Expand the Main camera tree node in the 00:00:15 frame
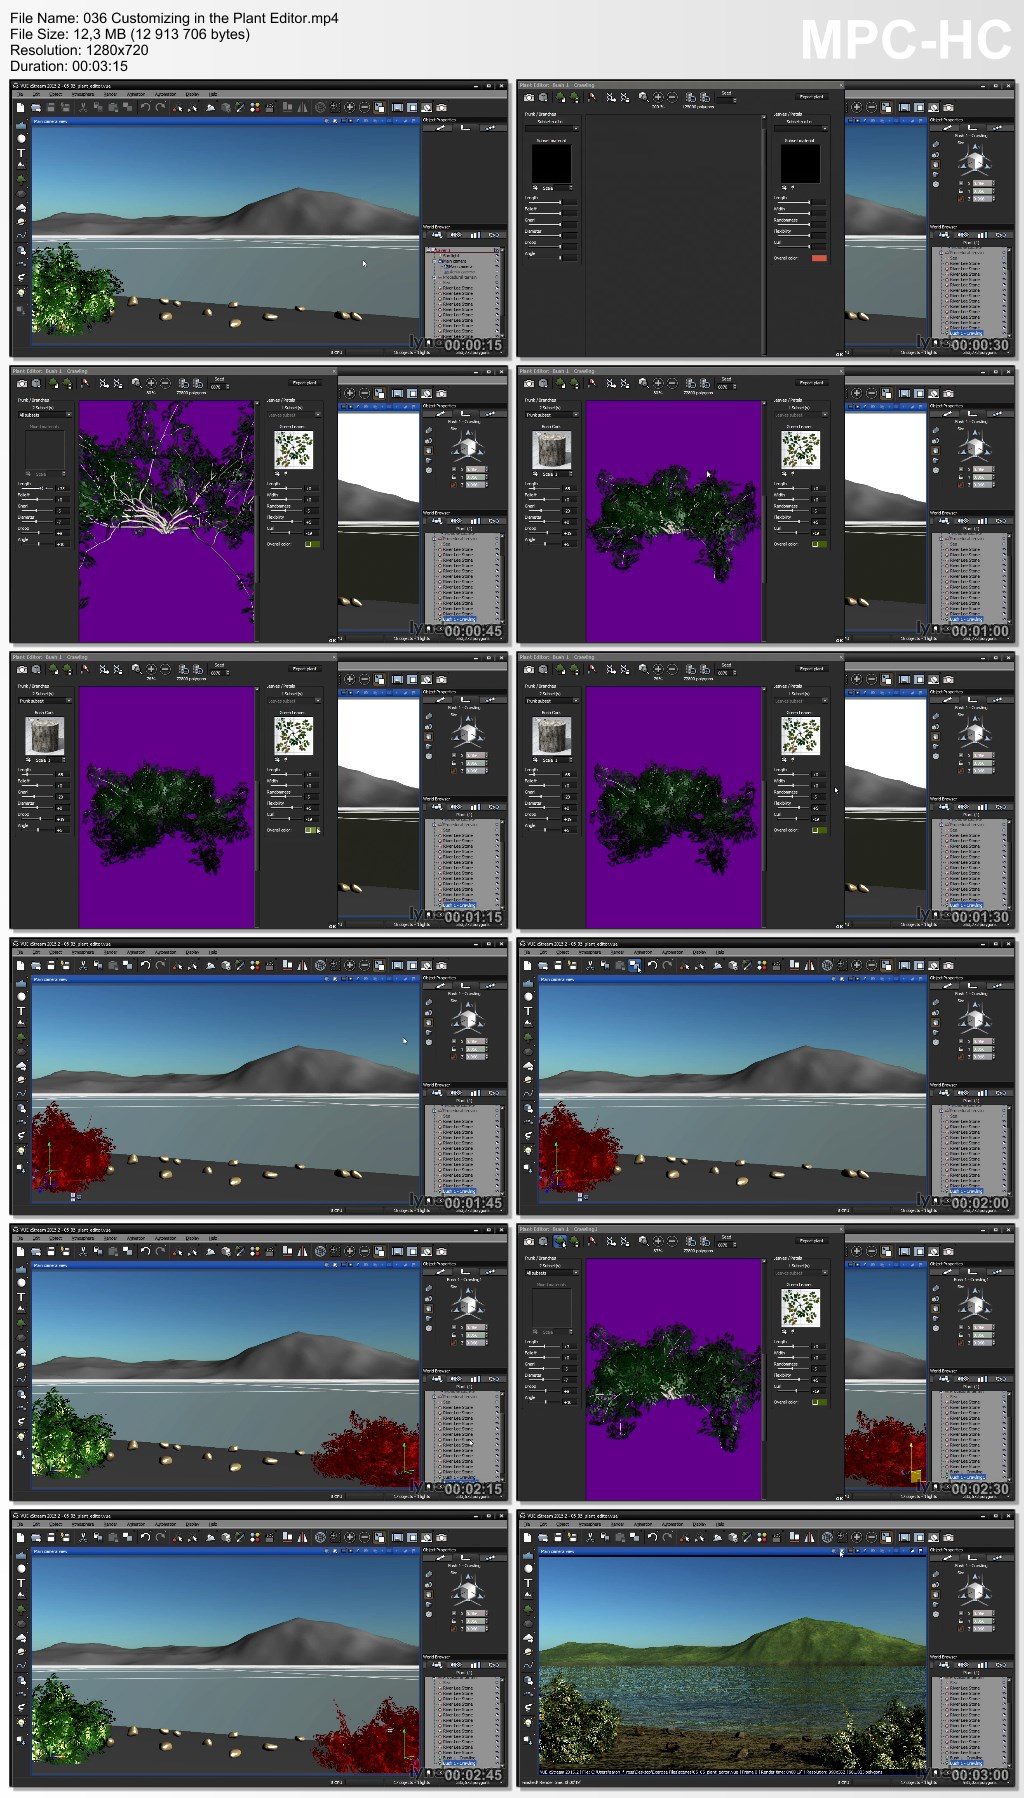Image resolution: width=1024 pixels, height=1798 pixels. 434,261
